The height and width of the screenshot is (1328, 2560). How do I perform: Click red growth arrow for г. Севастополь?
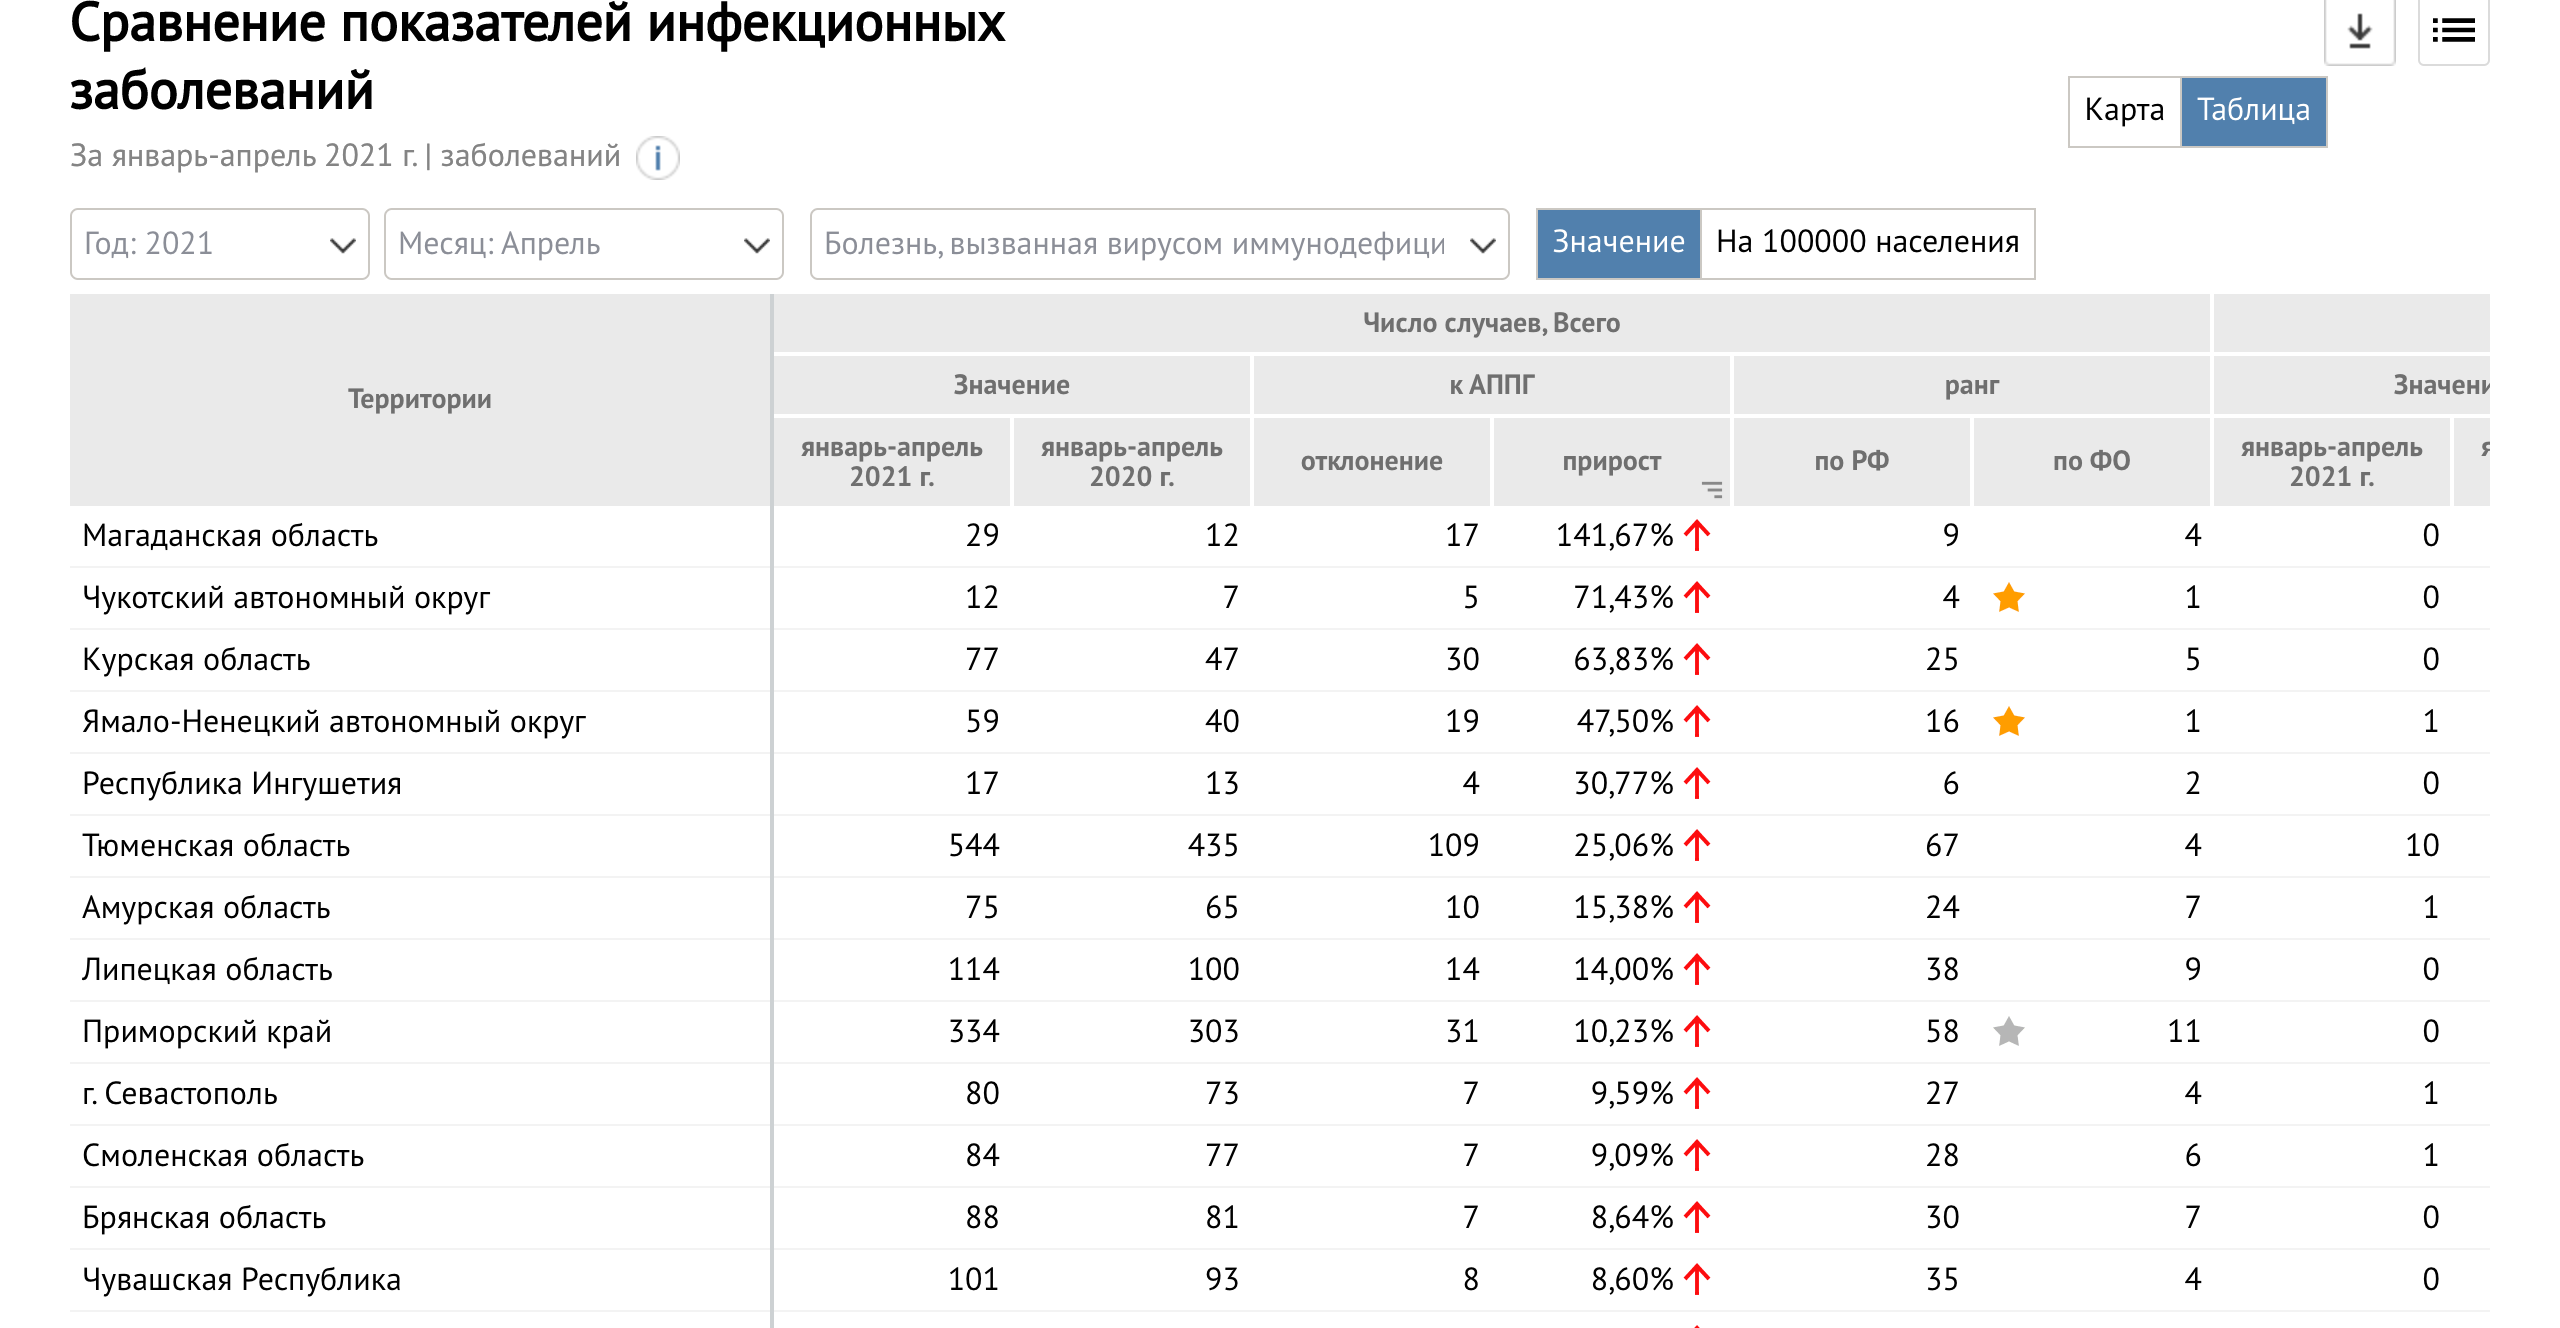coord(1697,1094)
